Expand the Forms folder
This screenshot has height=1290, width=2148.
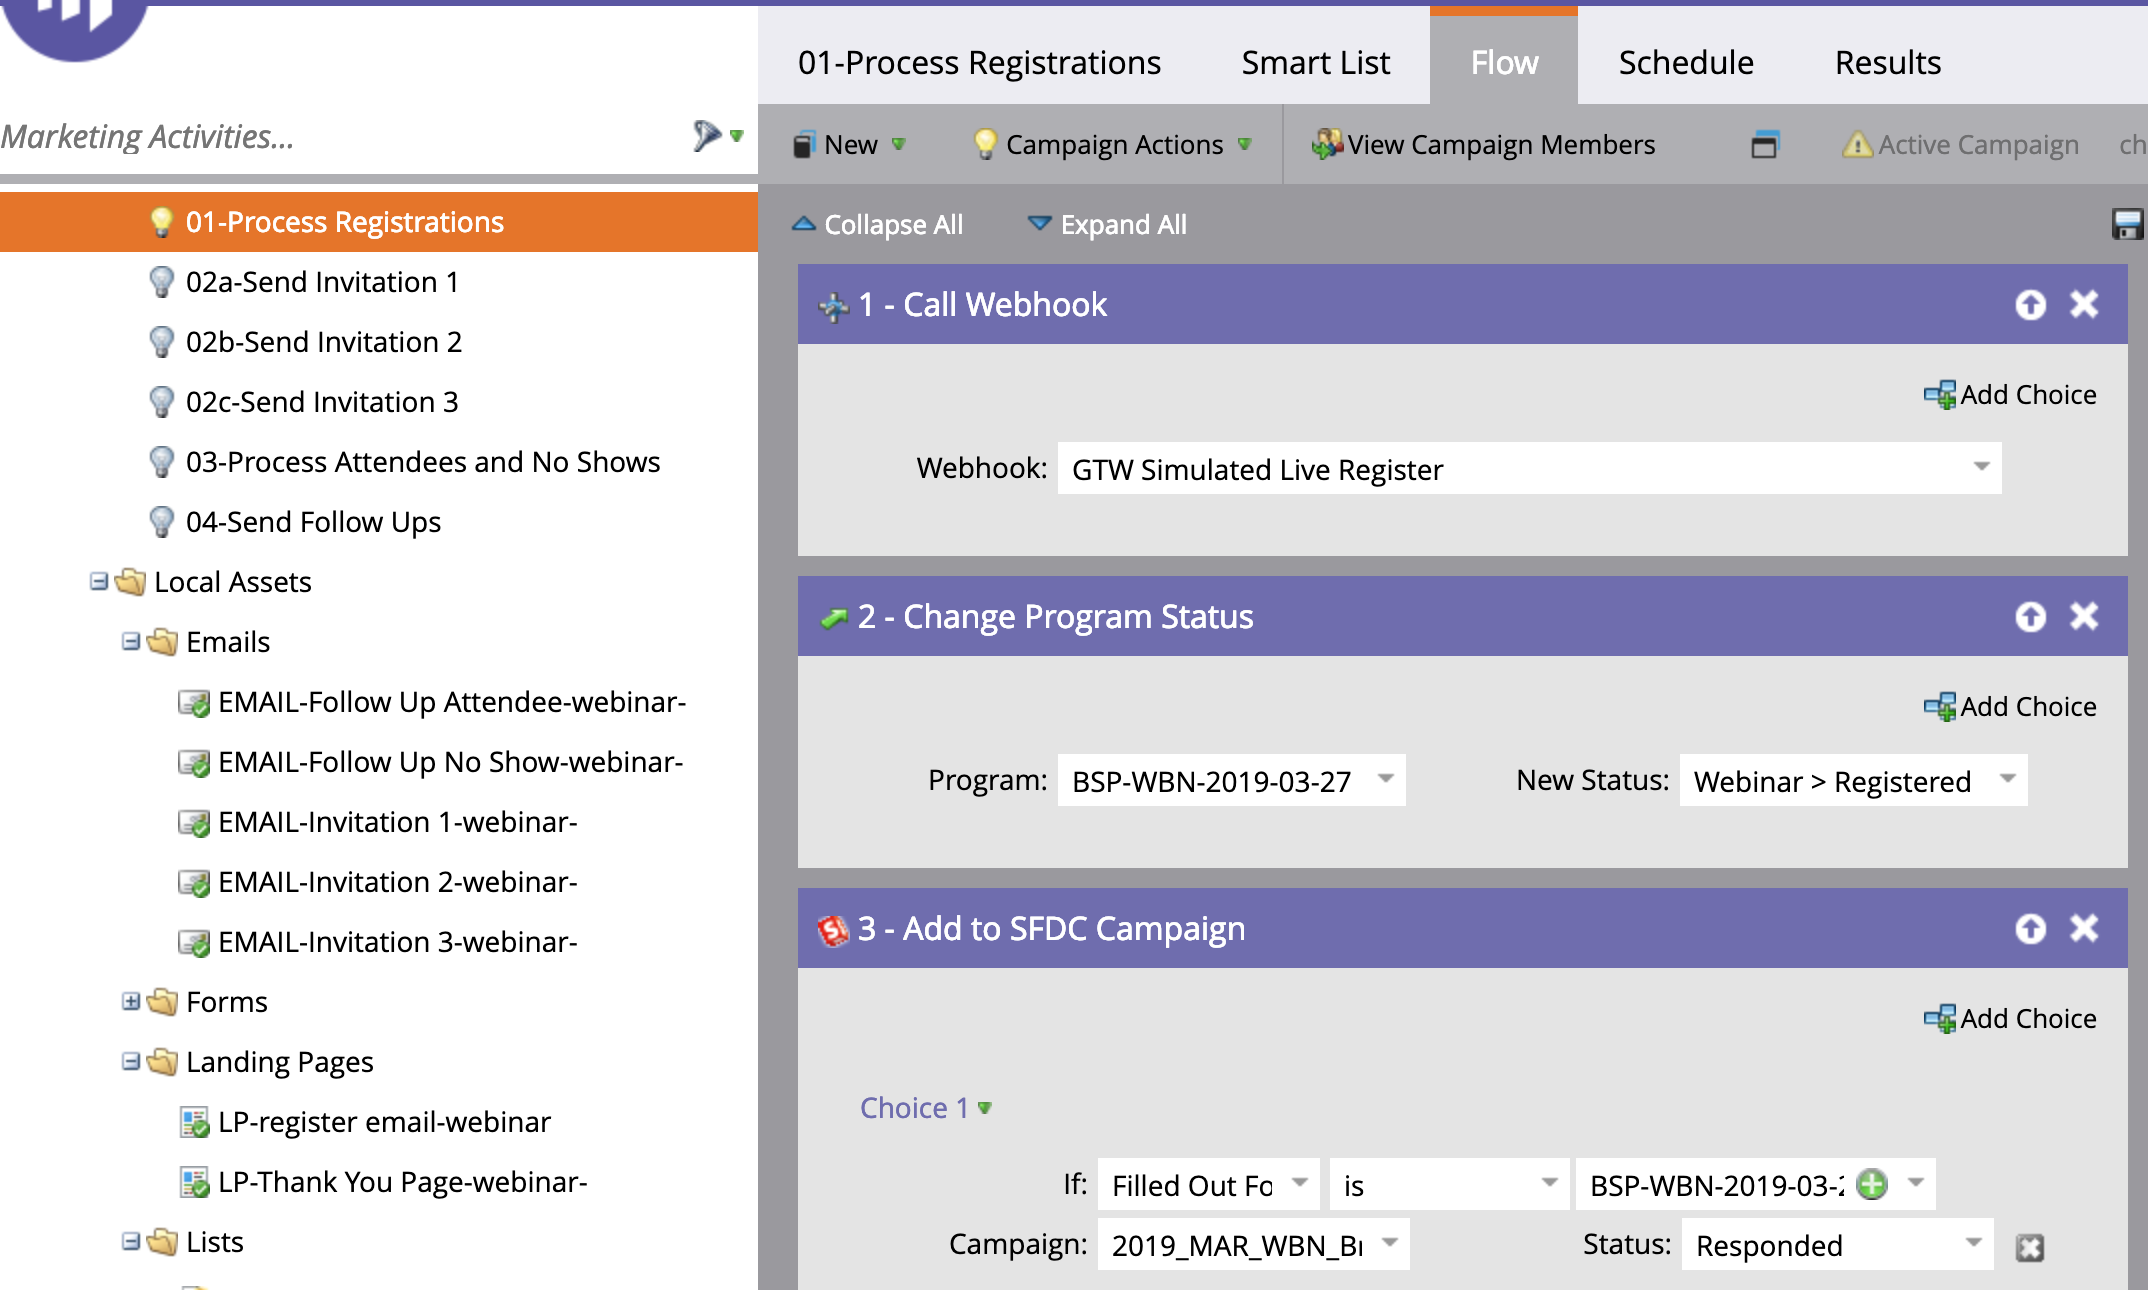(133, 1002)
